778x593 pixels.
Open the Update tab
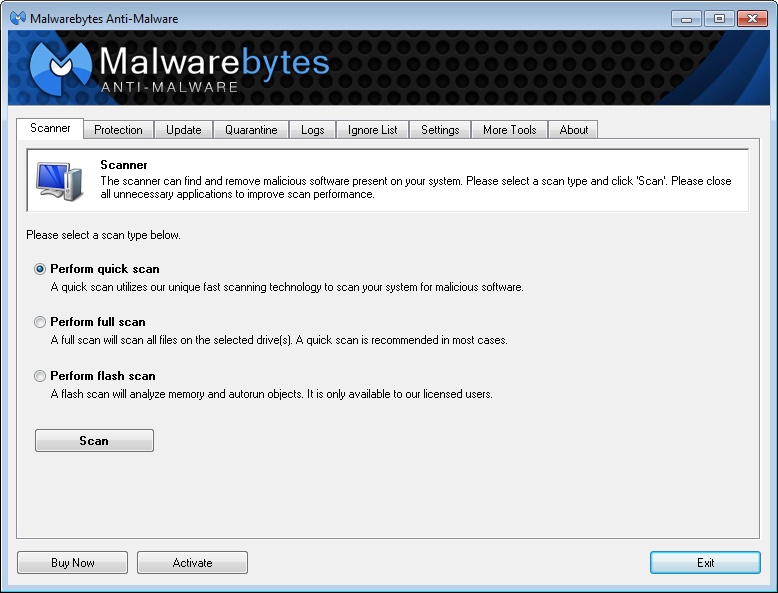(184, 130)
